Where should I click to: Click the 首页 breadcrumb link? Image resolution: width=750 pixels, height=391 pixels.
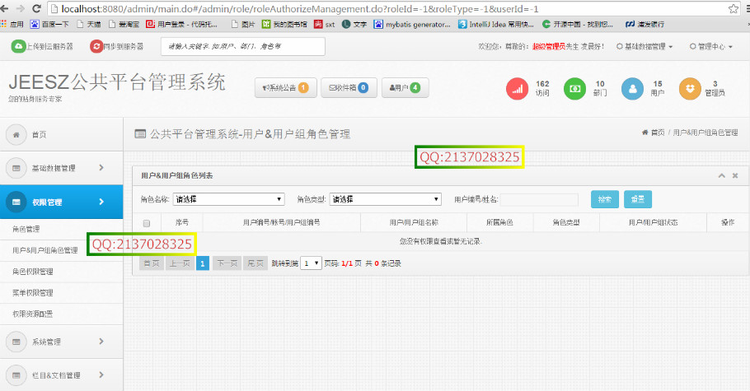(658, 133)
